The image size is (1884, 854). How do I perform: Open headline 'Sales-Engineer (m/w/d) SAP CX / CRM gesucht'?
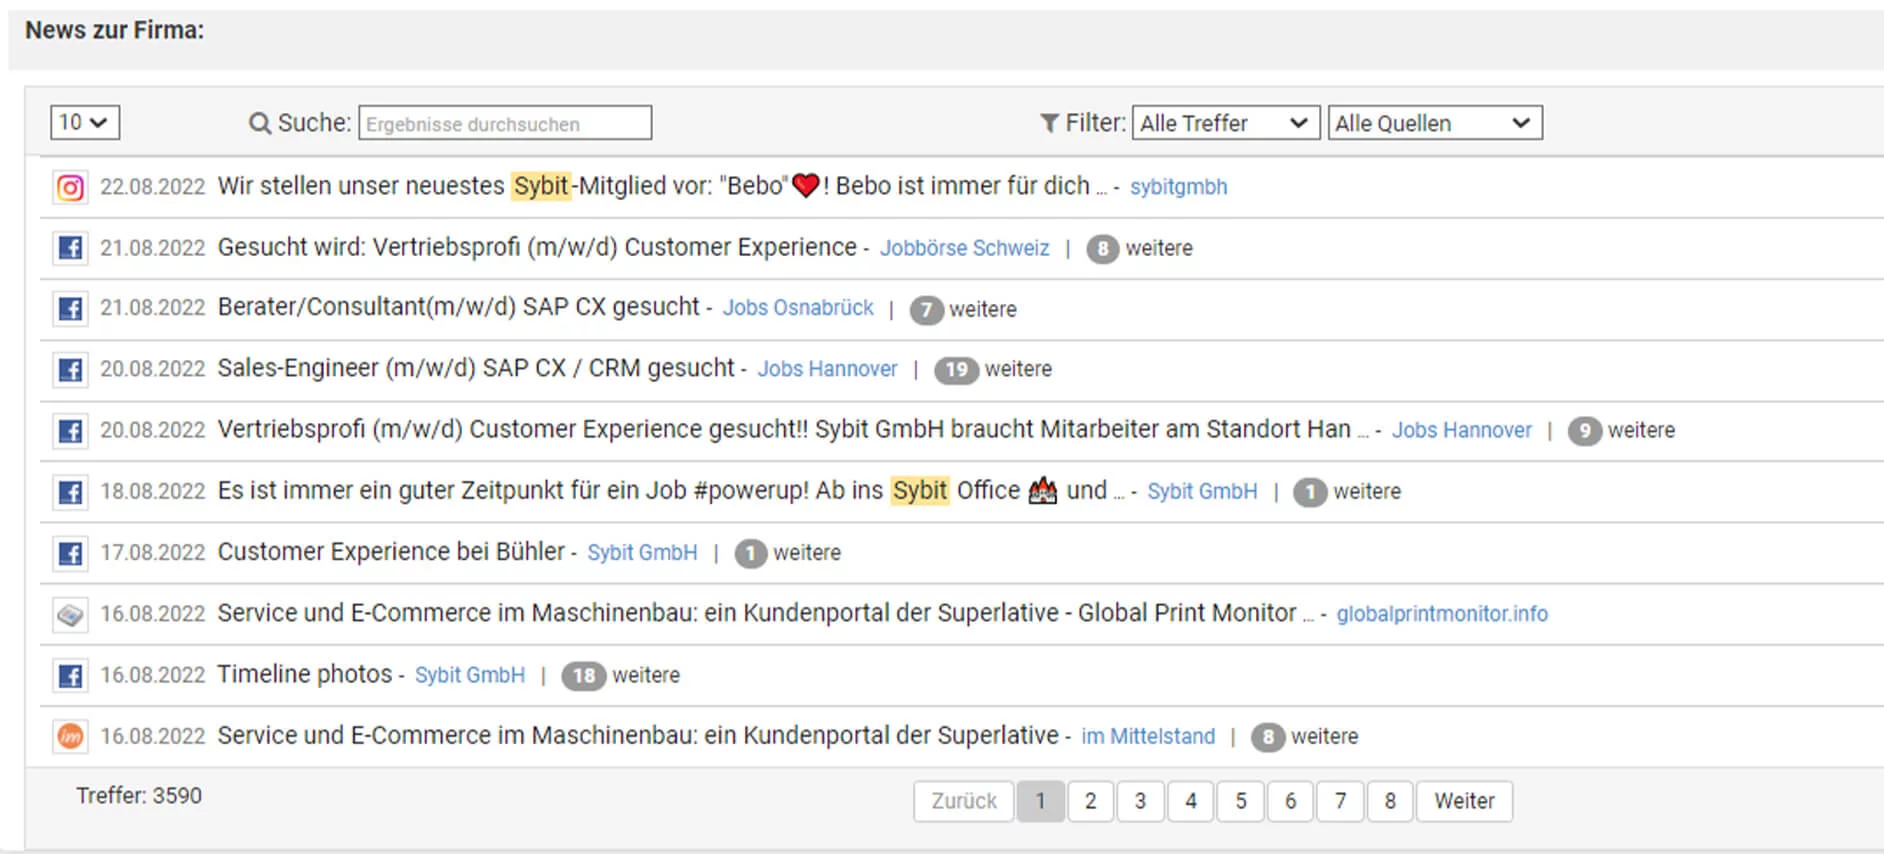tap(476, 368)
